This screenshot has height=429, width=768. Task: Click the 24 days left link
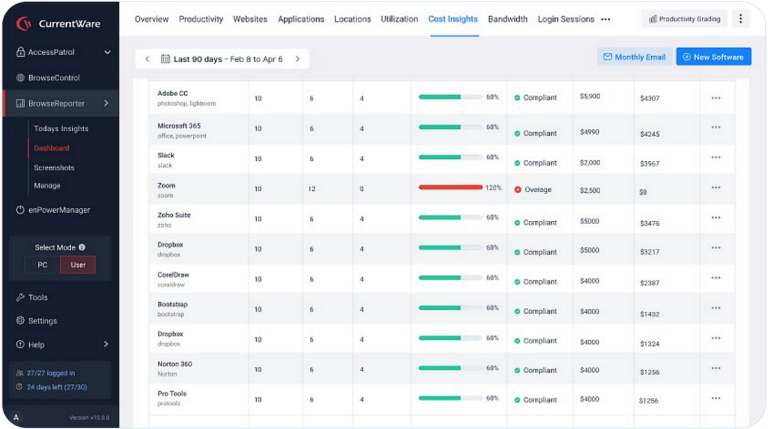[x=57, y=387]
